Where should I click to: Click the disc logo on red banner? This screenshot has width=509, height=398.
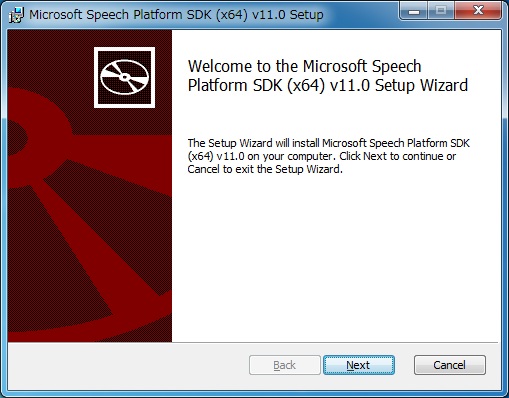(x=124, y=77)
